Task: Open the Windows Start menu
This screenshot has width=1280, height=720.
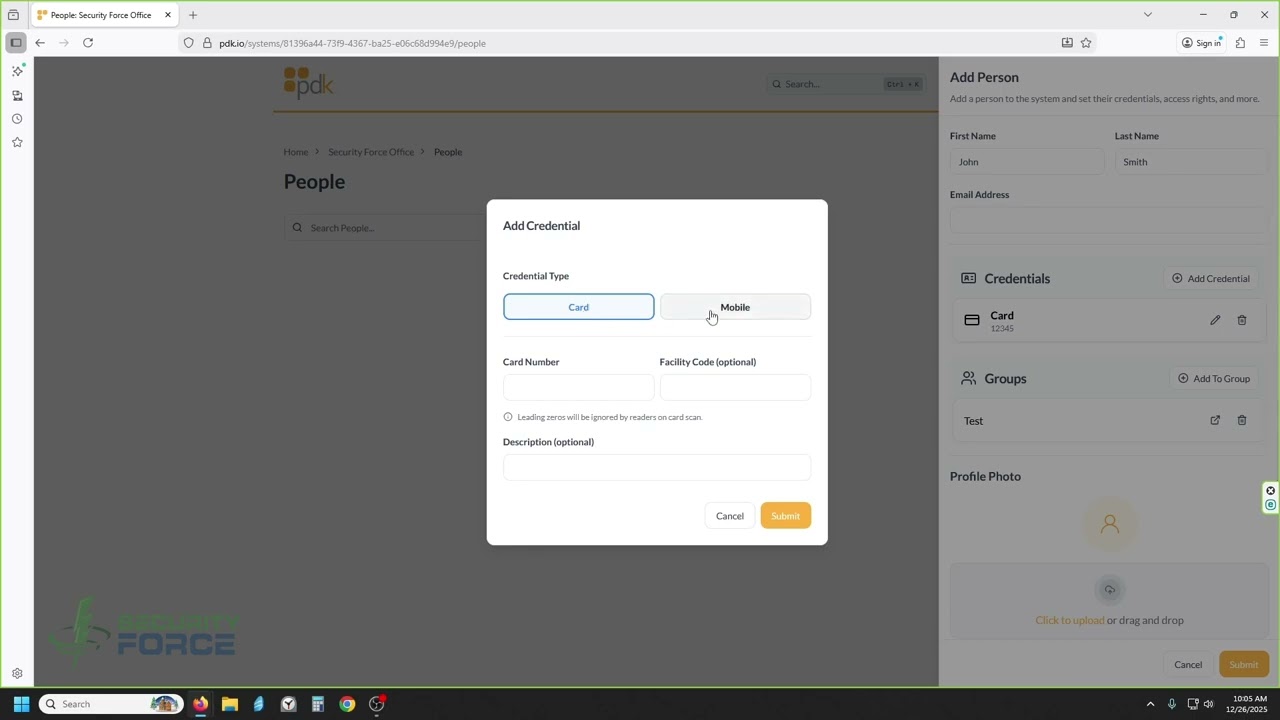Action: [x=21, y=704]
